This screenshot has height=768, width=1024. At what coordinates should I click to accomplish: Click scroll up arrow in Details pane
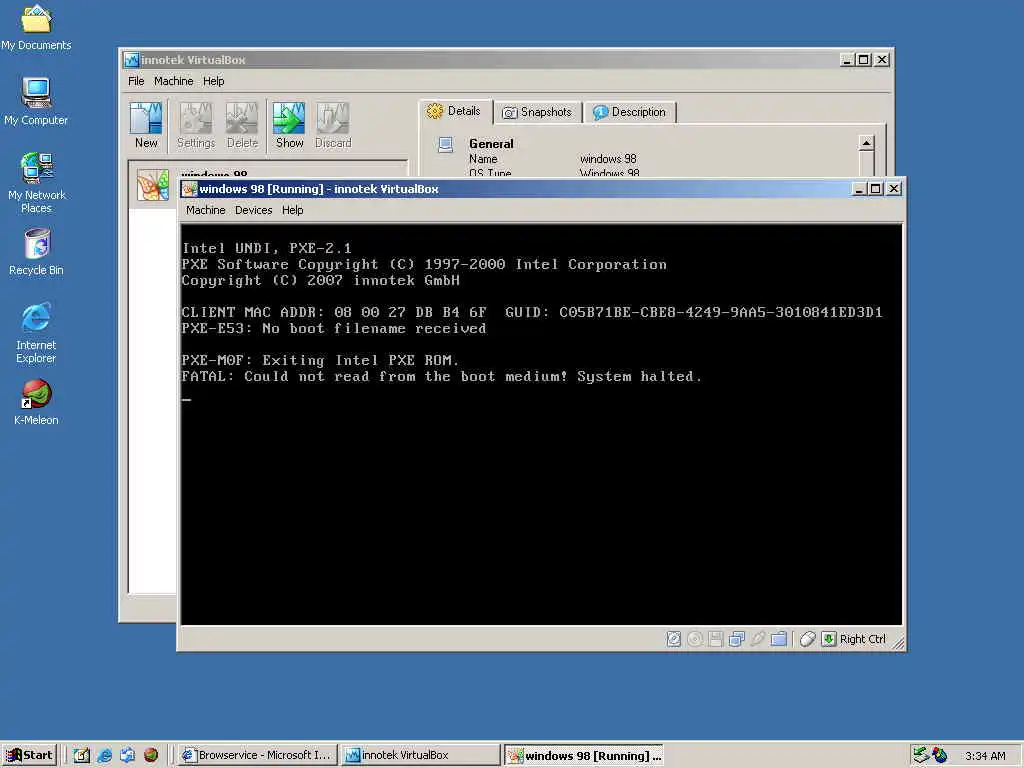pos(867,143)
